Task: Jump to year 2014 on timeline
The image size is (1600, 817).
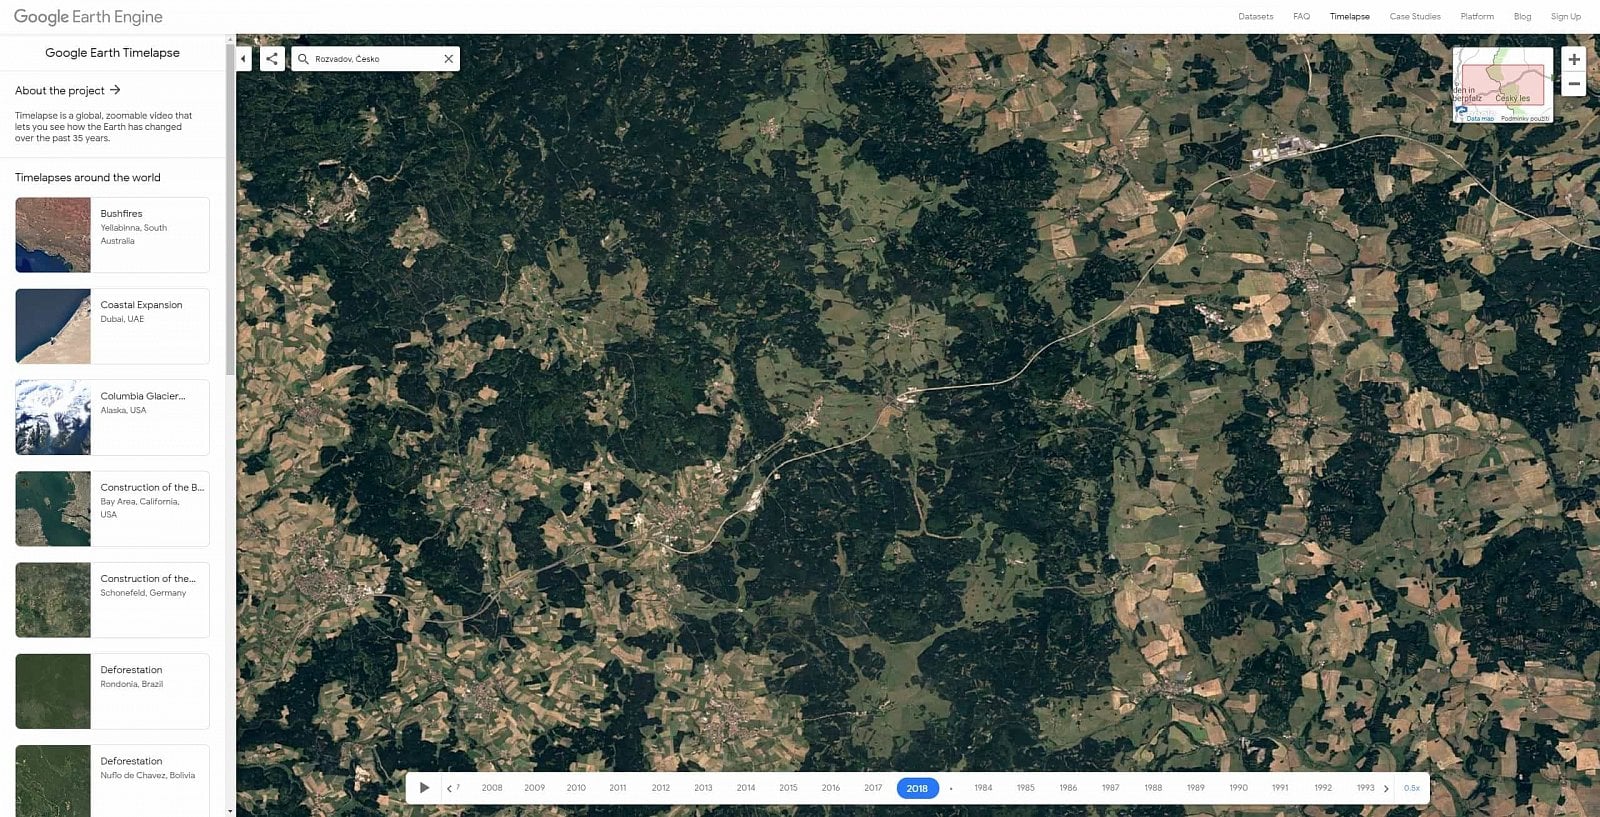Action: tap(746, 788)
